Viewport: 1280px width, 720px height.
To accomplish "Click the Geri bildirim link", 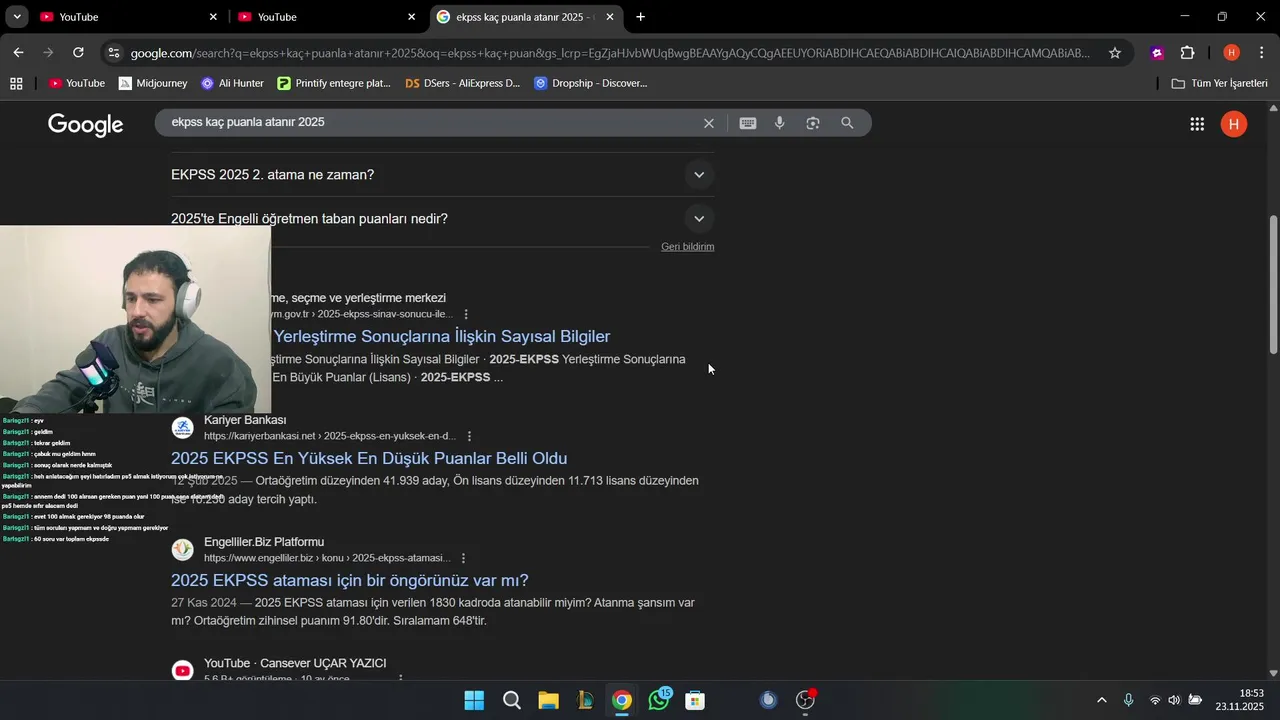I will click(x=688, y=247).
